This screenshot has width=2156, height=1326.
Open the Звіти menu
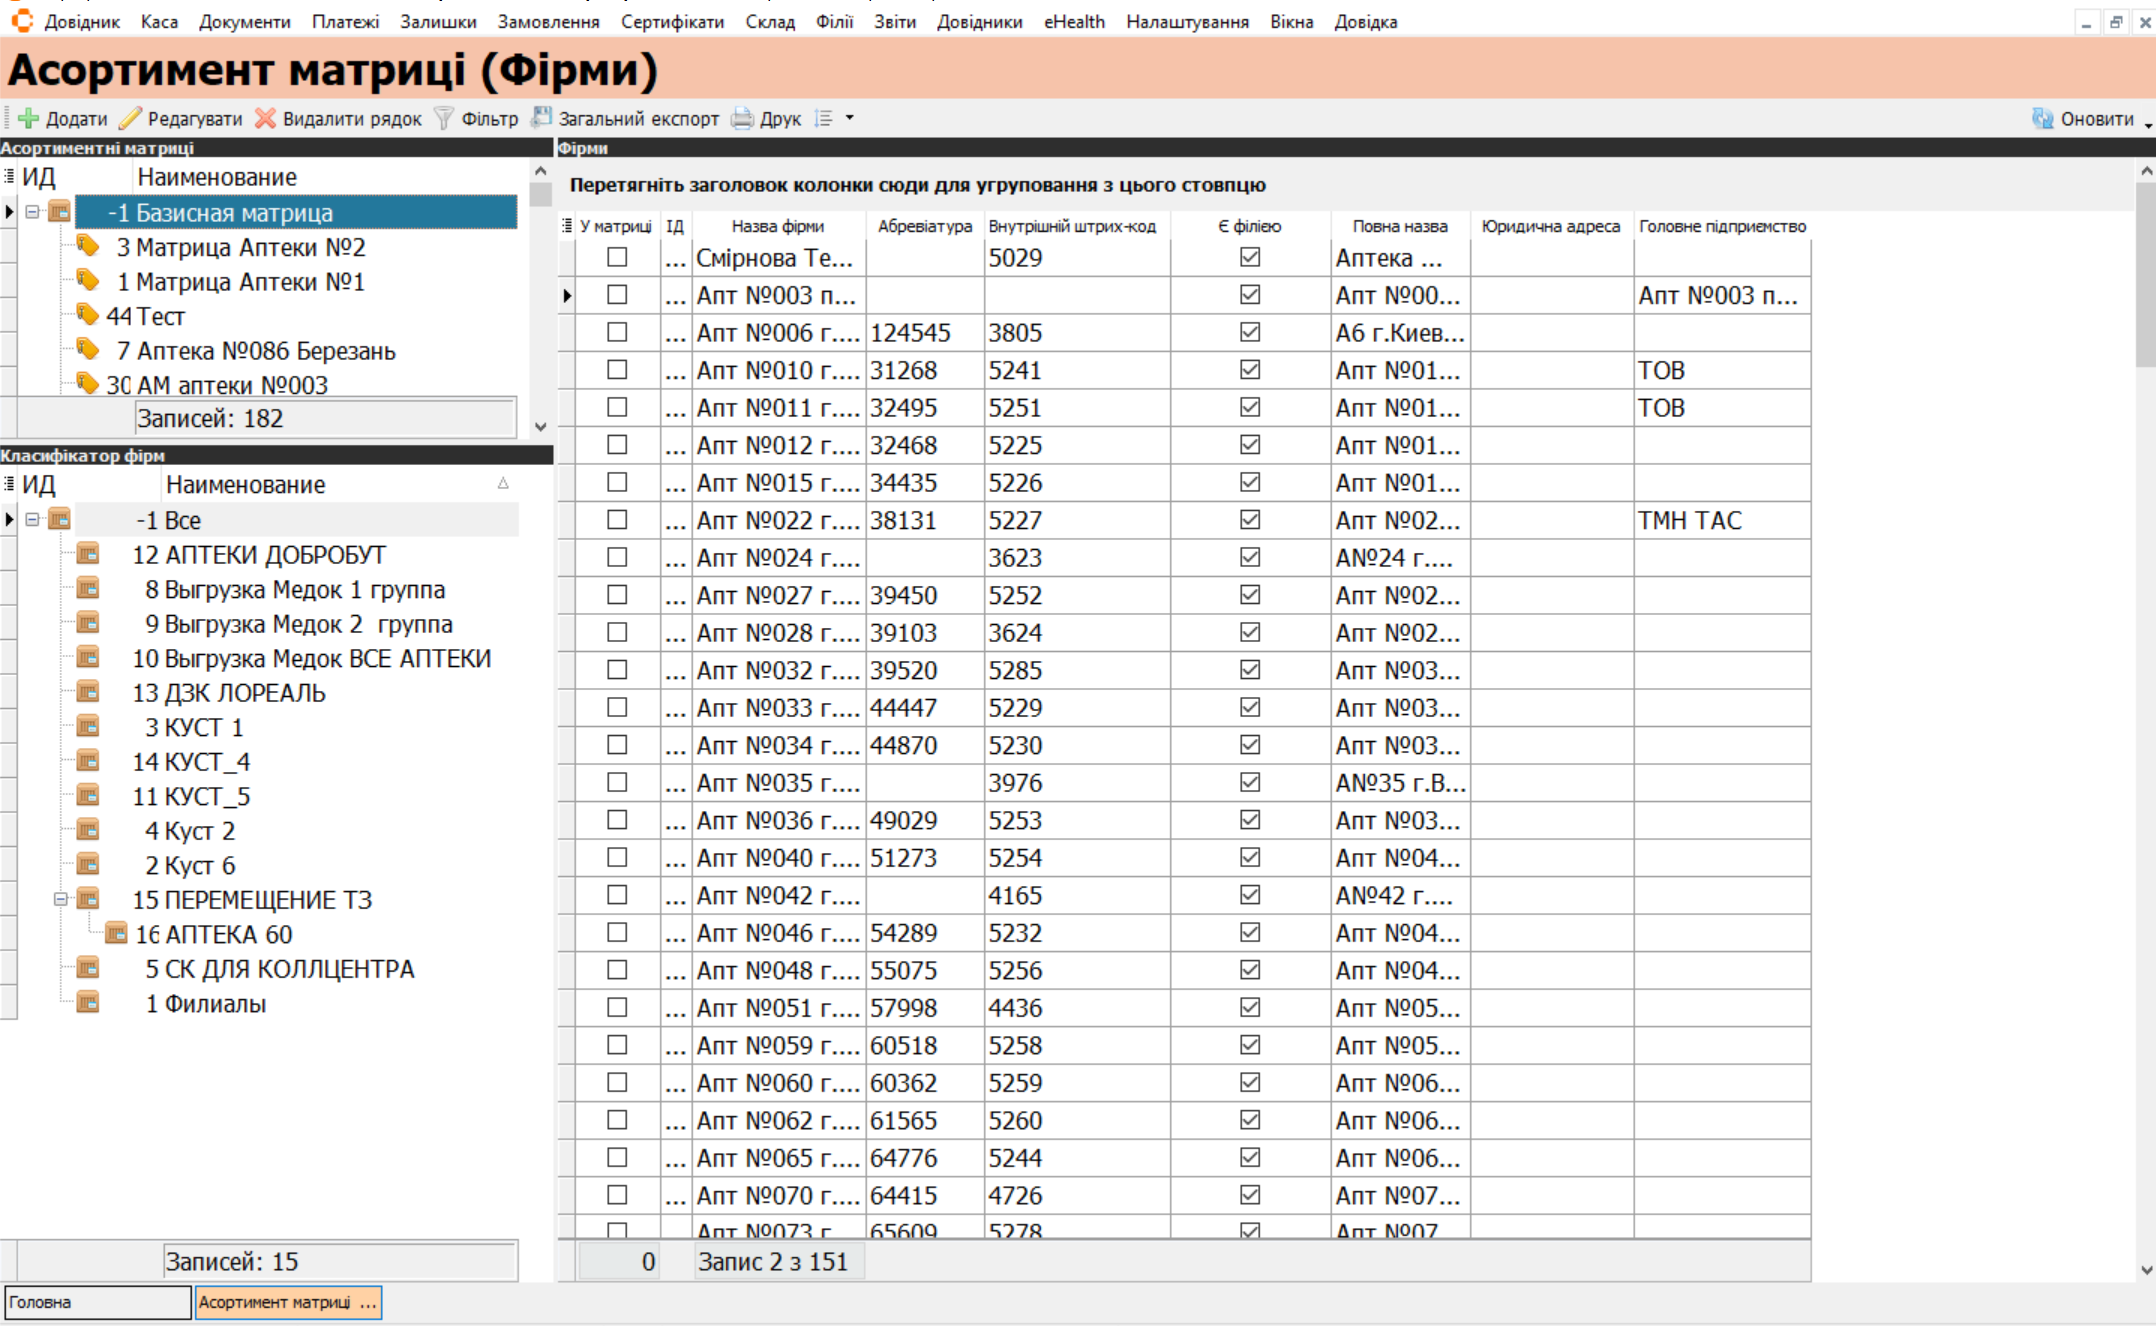(894, 22)
